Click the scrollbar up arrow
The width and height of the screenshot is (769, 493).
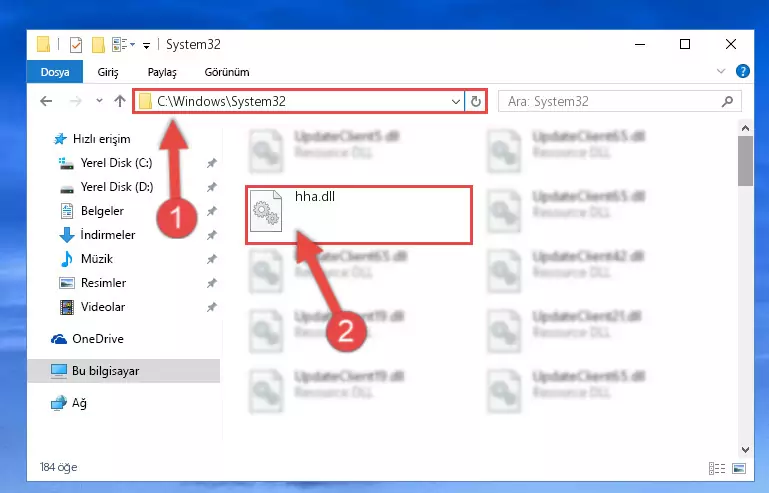745,128
